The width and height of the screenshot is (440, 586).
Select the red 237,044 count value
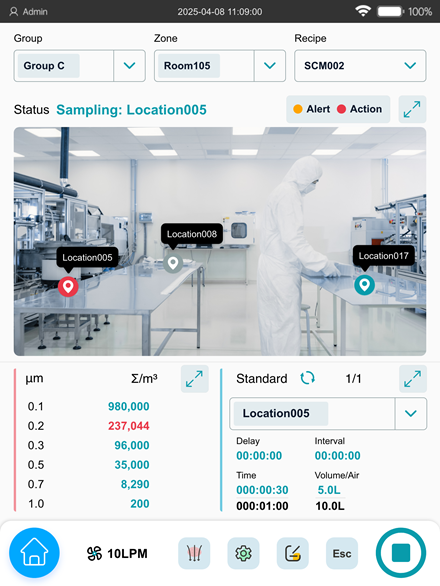click(129, 426)
